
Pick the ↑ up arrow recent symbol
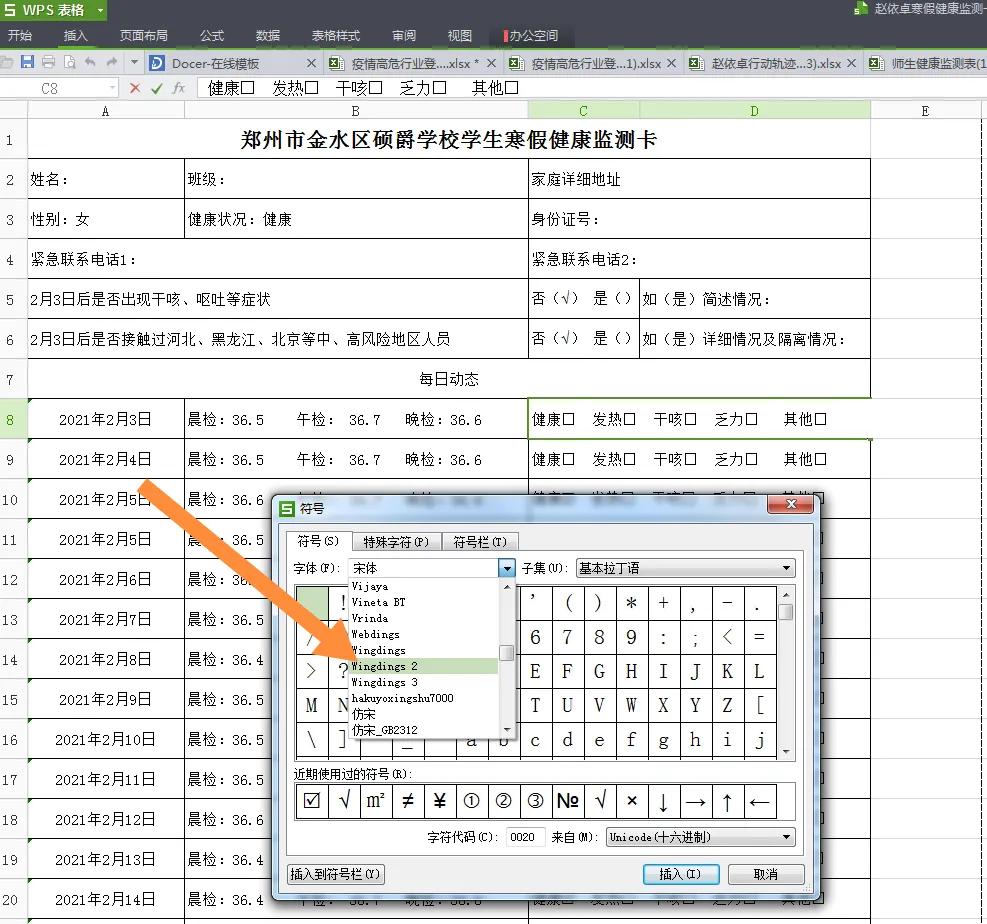coord(728,801)
